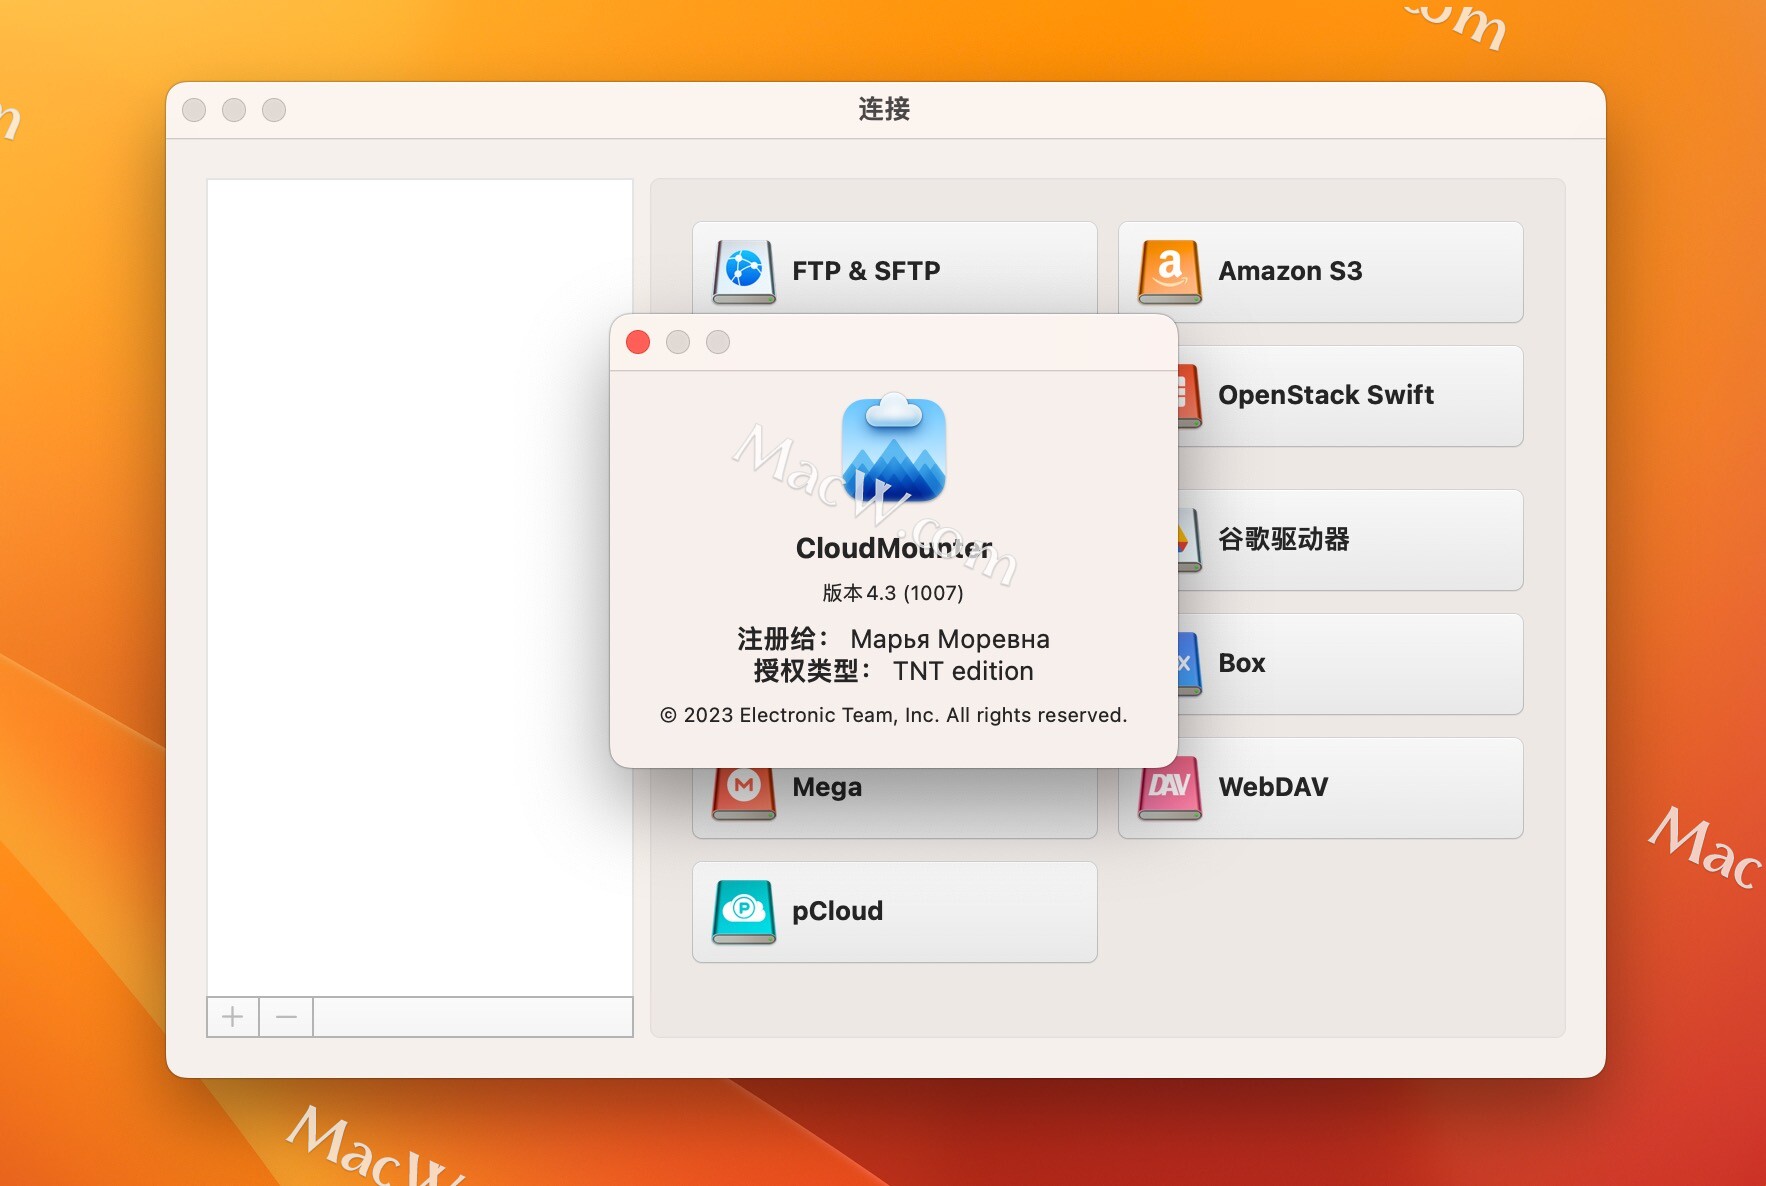Viewport: 1766px width, 1186px height.
Task: Select the FTP & SFTP card label
Action: click(x=866, y=271)
